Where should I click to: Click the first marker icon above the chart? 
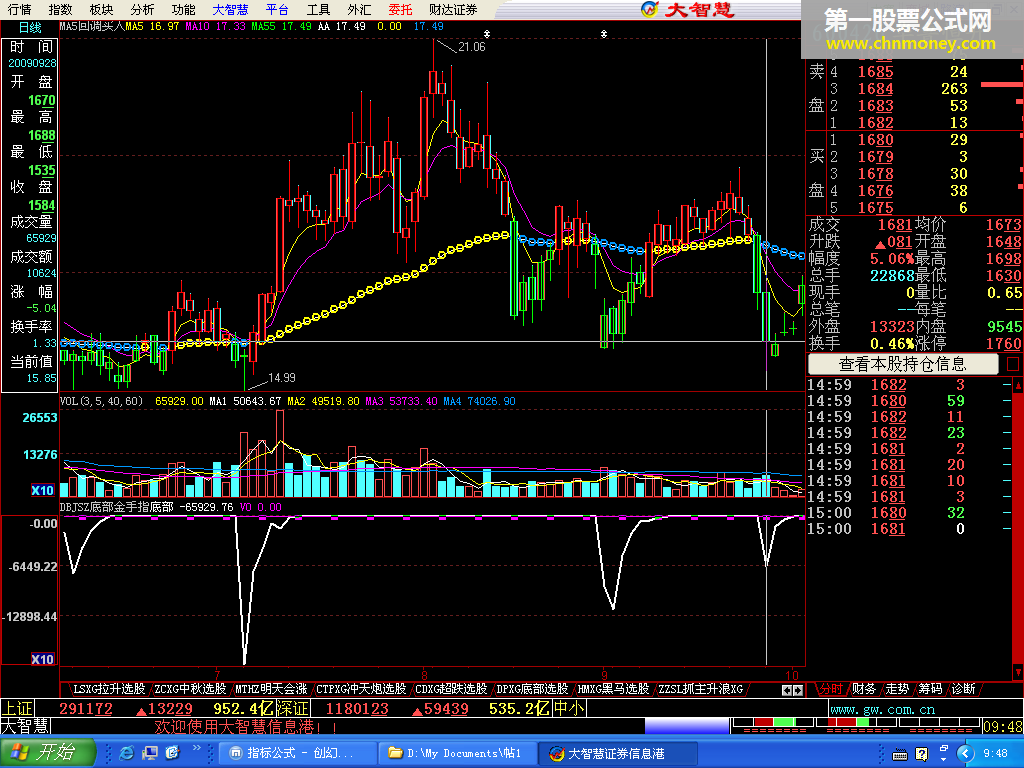tap(487, 33)
